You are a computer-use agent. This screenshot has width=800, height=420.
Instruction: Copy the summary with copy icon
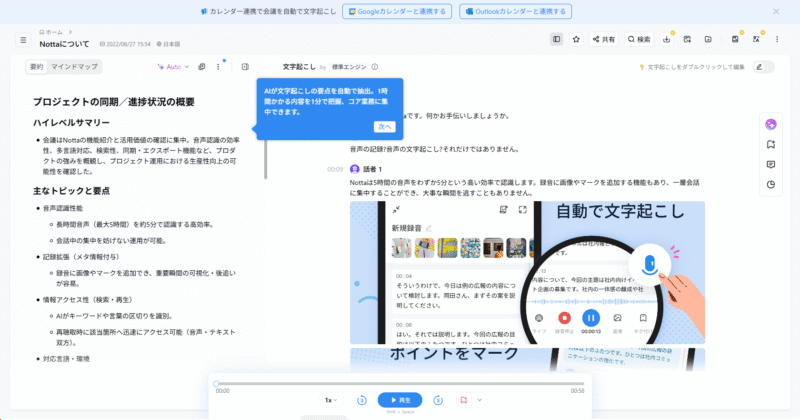click(202, 67)
